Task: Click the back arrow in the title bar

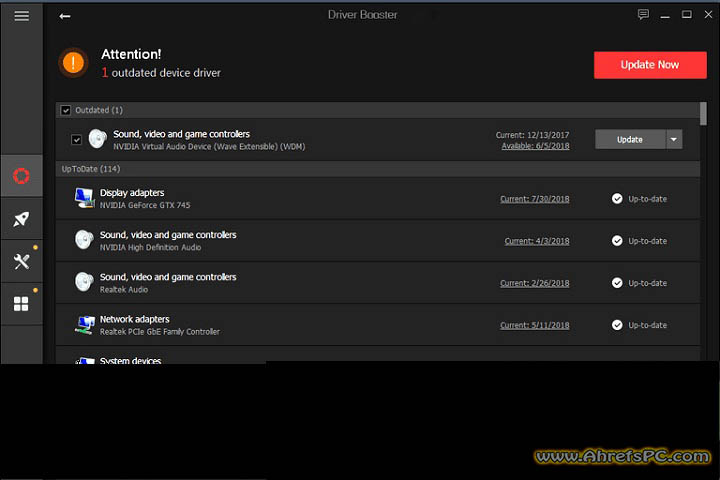Action: (65, 16)
